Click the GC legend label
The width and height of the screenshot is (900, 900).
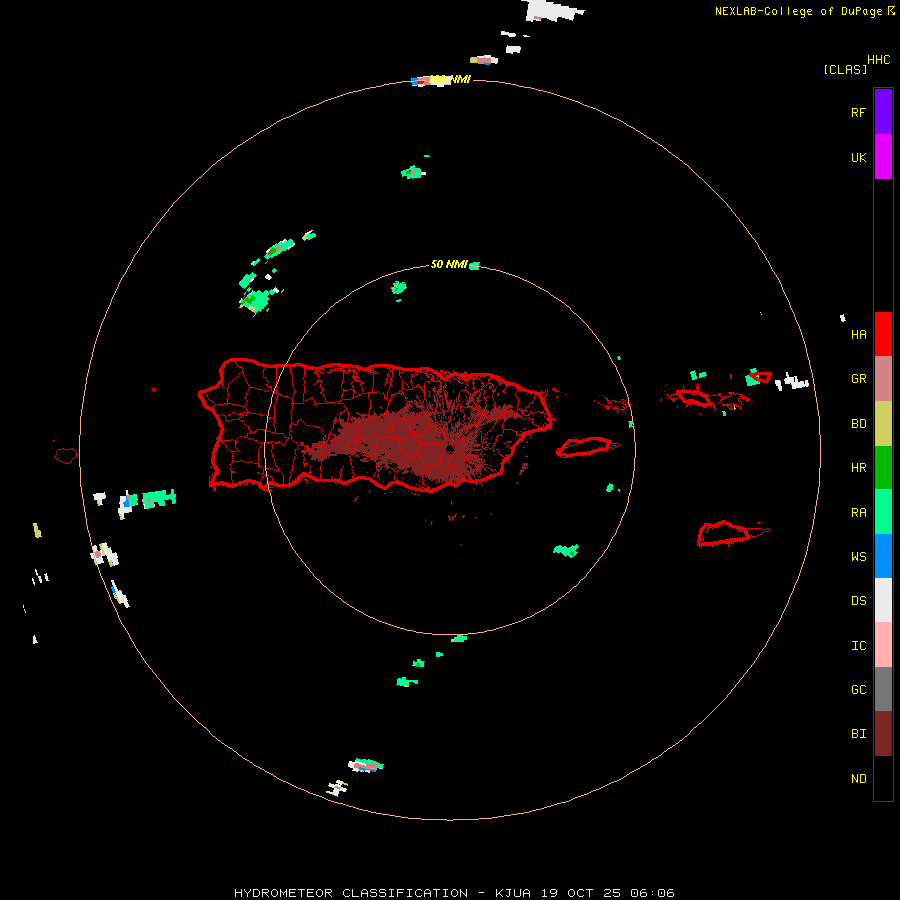(x=858, y=690)
